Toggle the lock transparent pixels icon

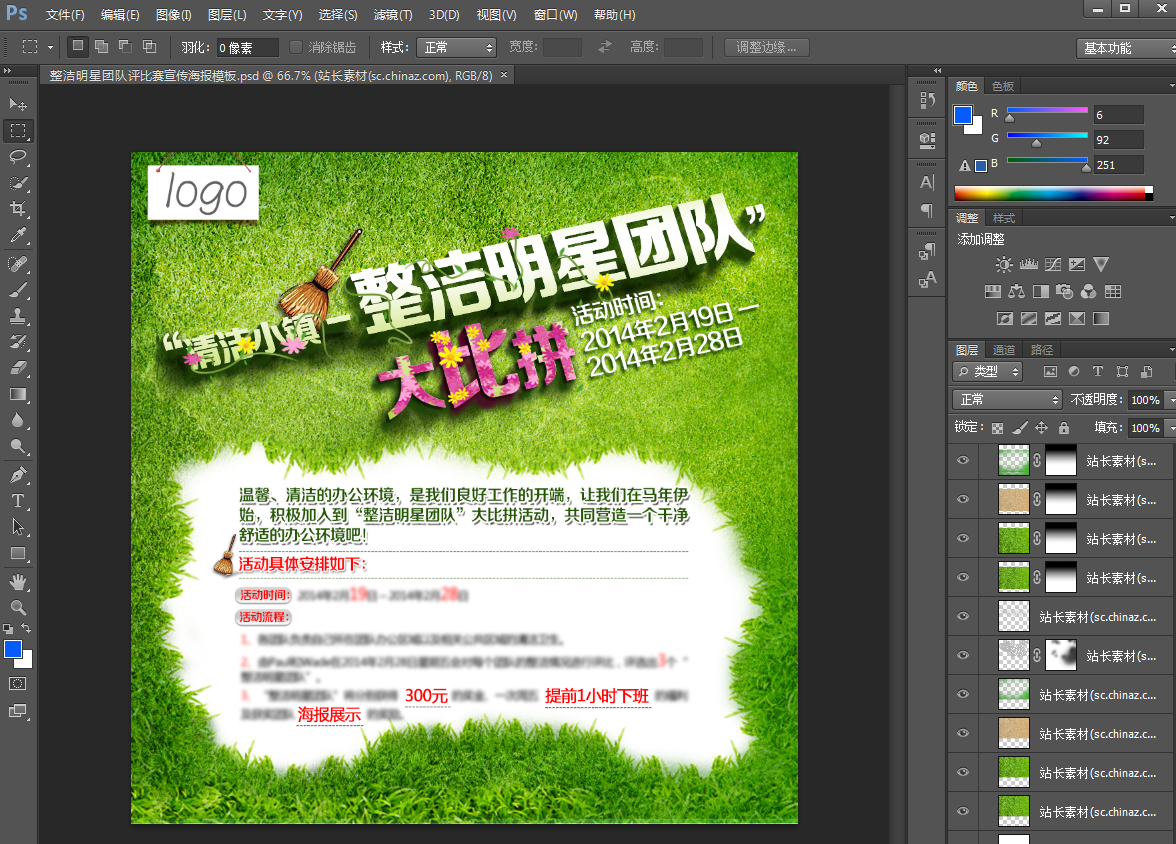997,428
